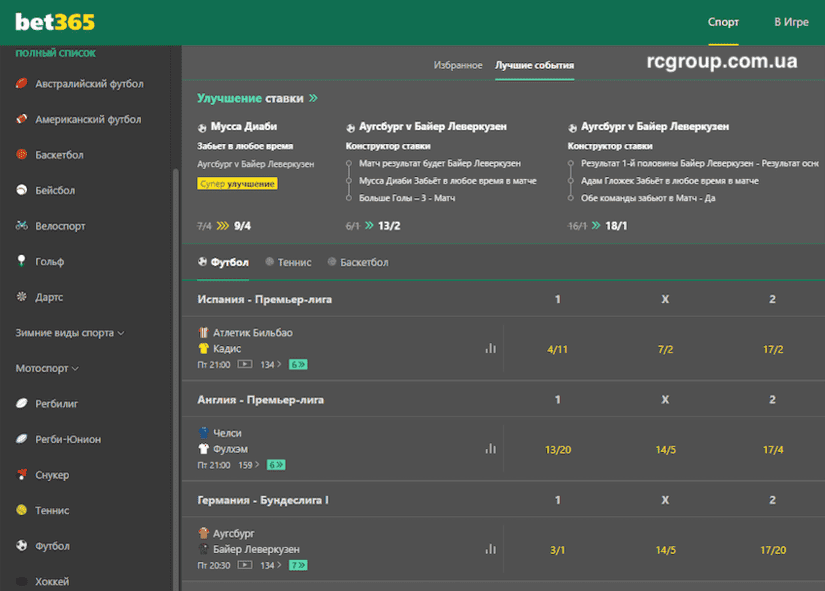Open stats chart icon for Челси v Фулхэм
Screen dimensions: 825x591
(x=490, y=449)
